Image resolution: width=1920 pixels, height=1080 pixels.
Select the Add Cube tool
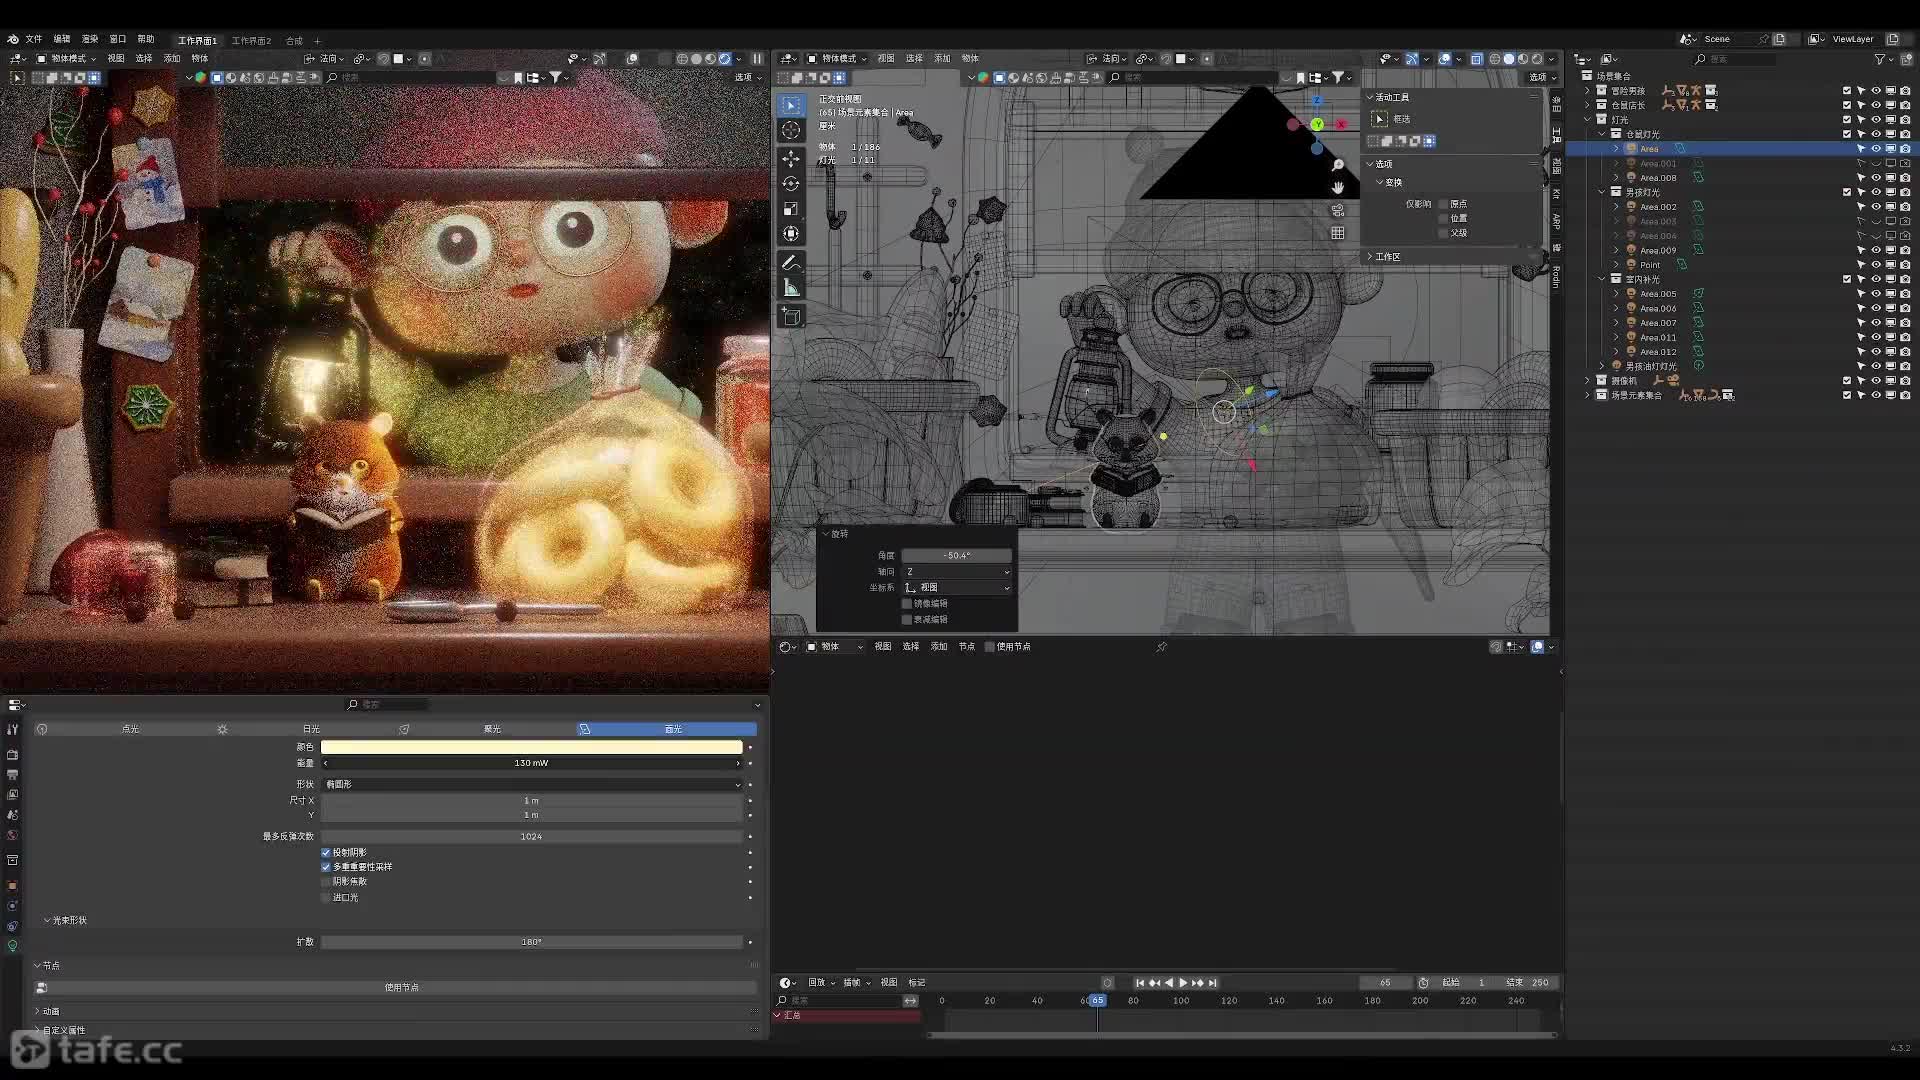pyautogui.click(x=791, y=317)
